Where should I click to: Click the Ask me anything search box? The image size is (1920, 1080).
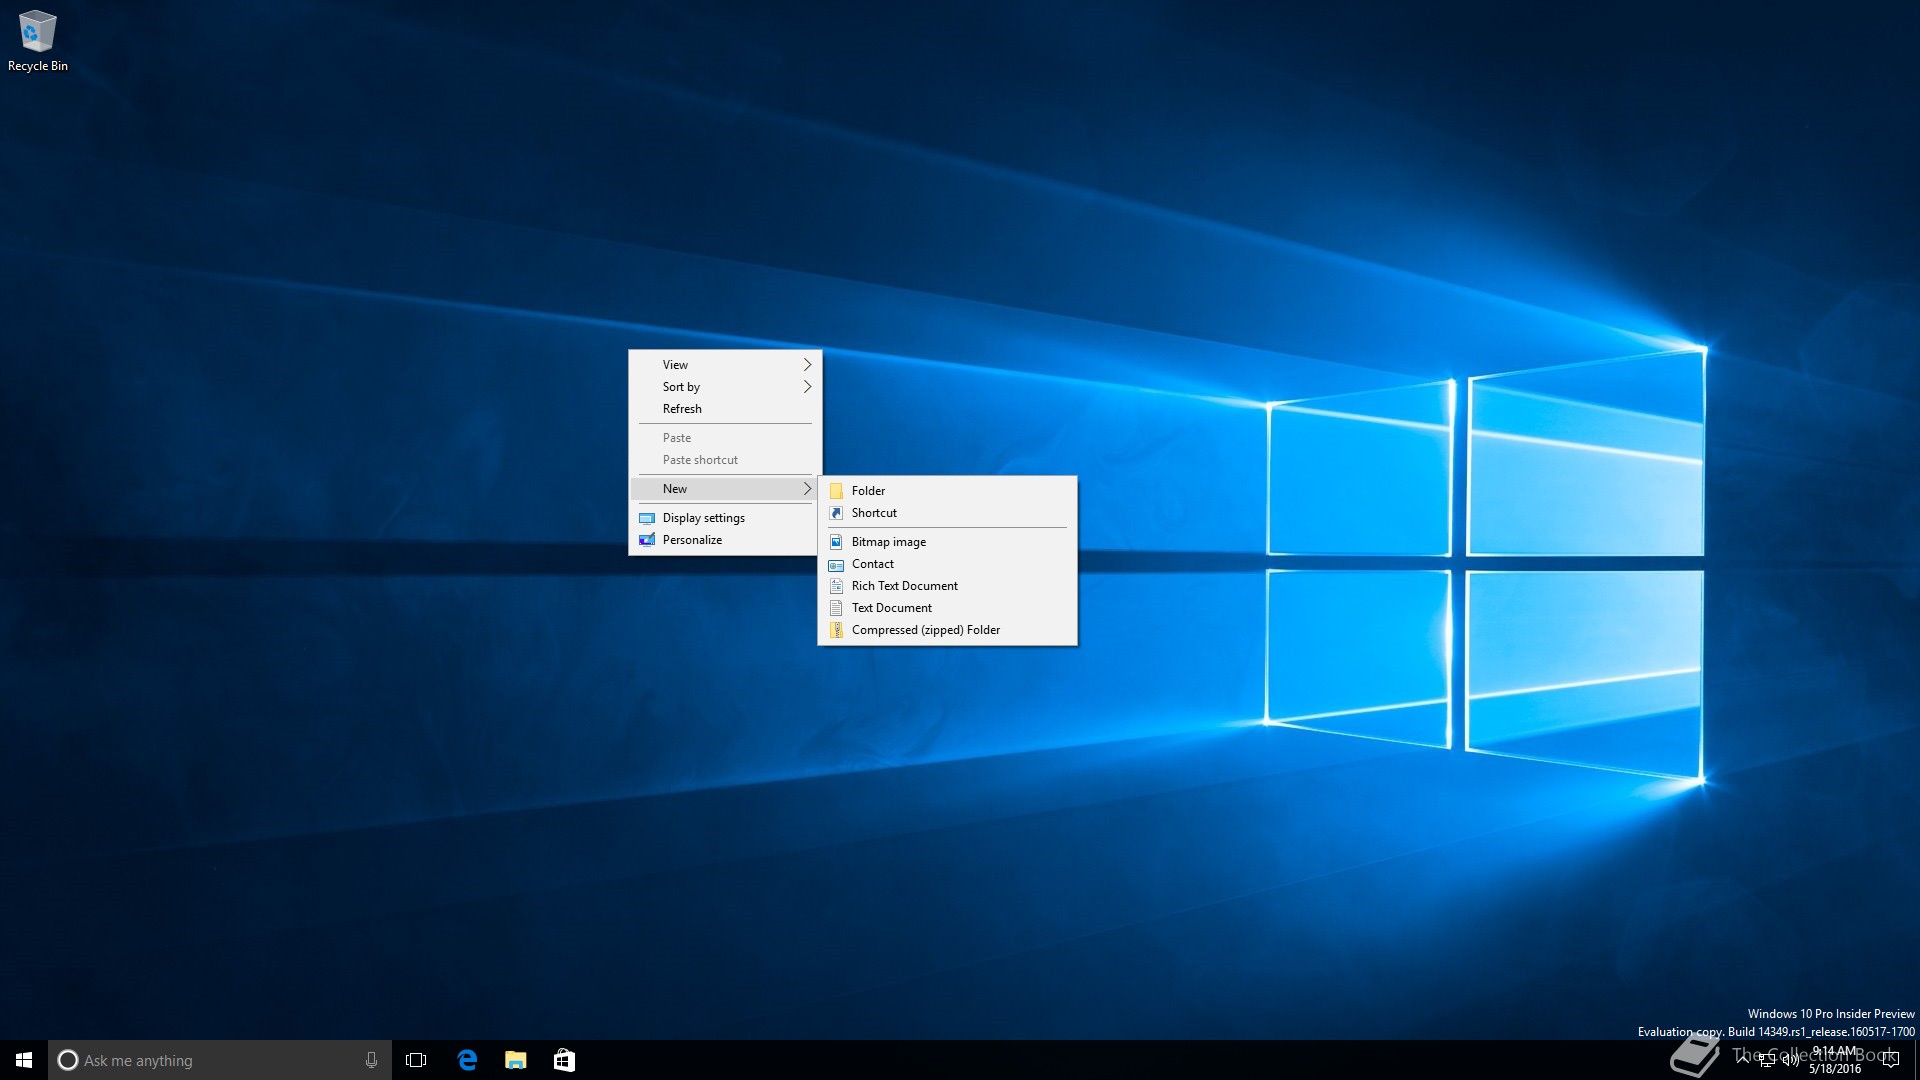(222, 1060)
